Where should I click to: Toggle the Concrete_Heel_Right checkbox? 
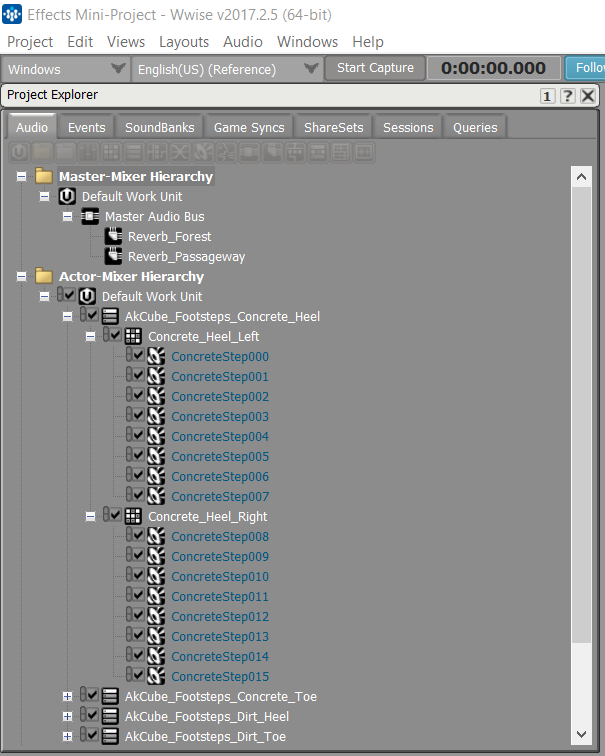pyautogui.click(x=116, y=514)
